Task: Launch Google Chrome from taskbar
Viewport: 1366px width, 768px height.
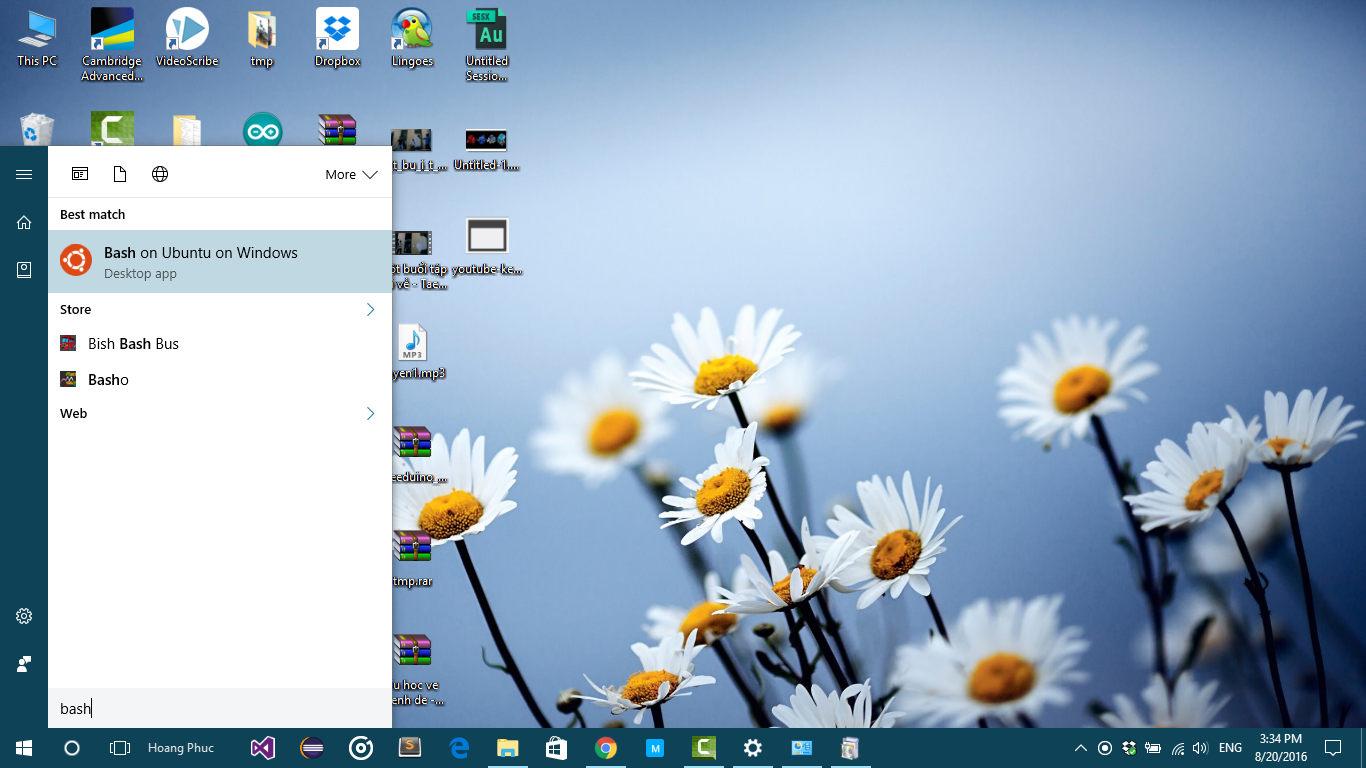Action: pos(606,748)
